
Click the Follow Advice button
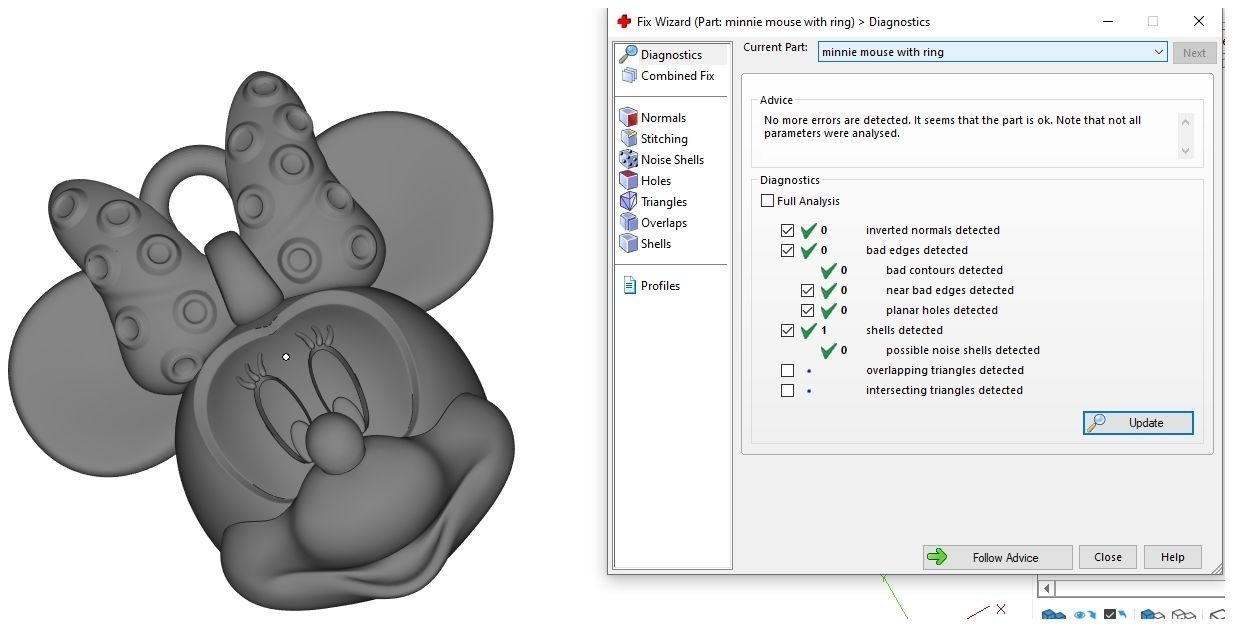[x=997, y=558]
